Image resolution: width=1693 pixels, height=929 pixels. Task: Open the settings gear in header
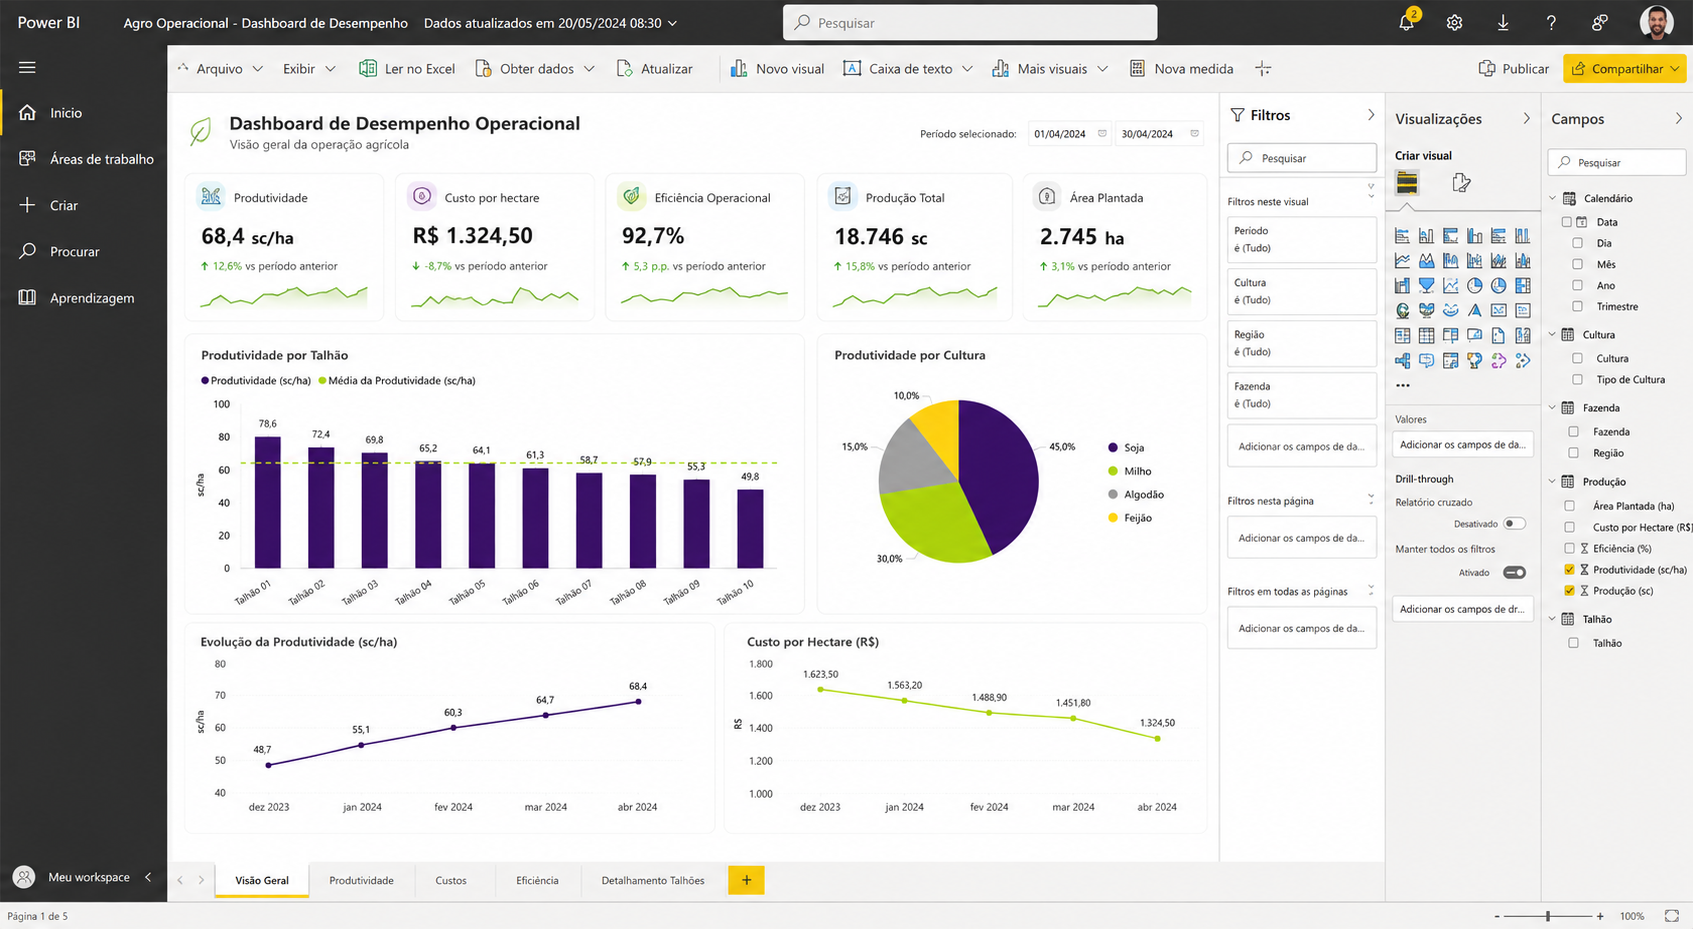(1454, 22)
